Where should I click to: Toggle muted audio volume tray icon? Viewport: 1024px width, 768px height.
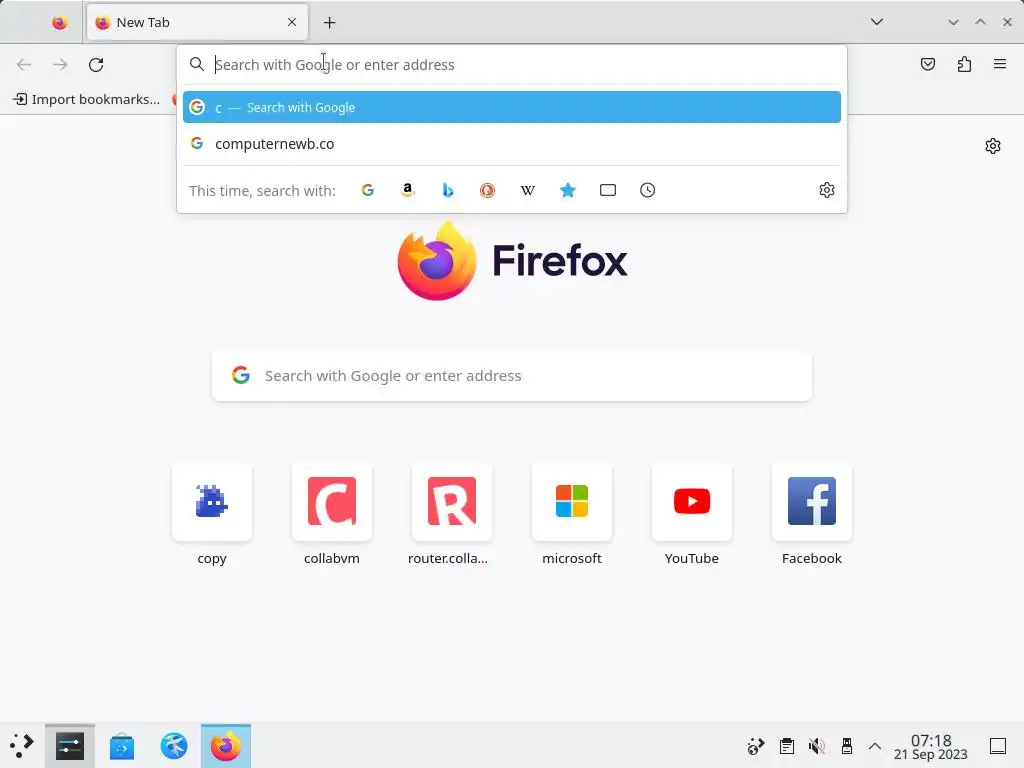tap(816, 746)
